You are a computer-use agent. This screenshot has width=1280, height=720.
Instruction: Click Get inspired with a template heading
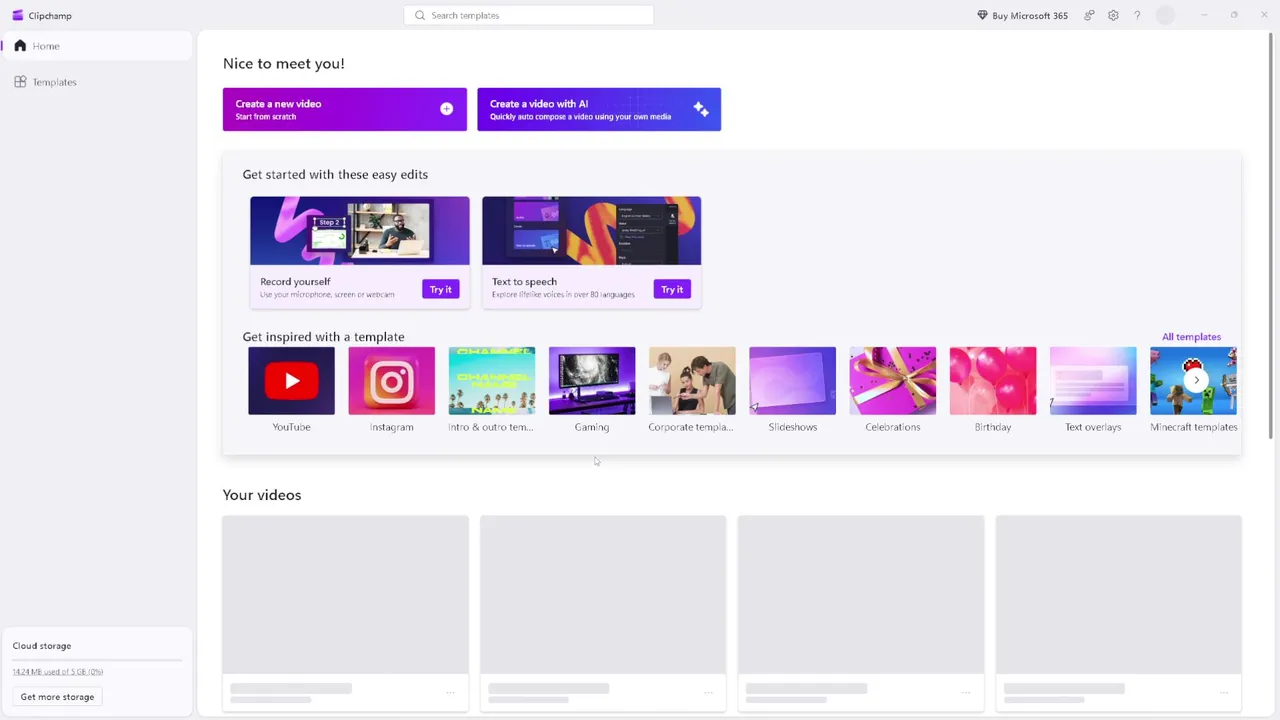323,337
